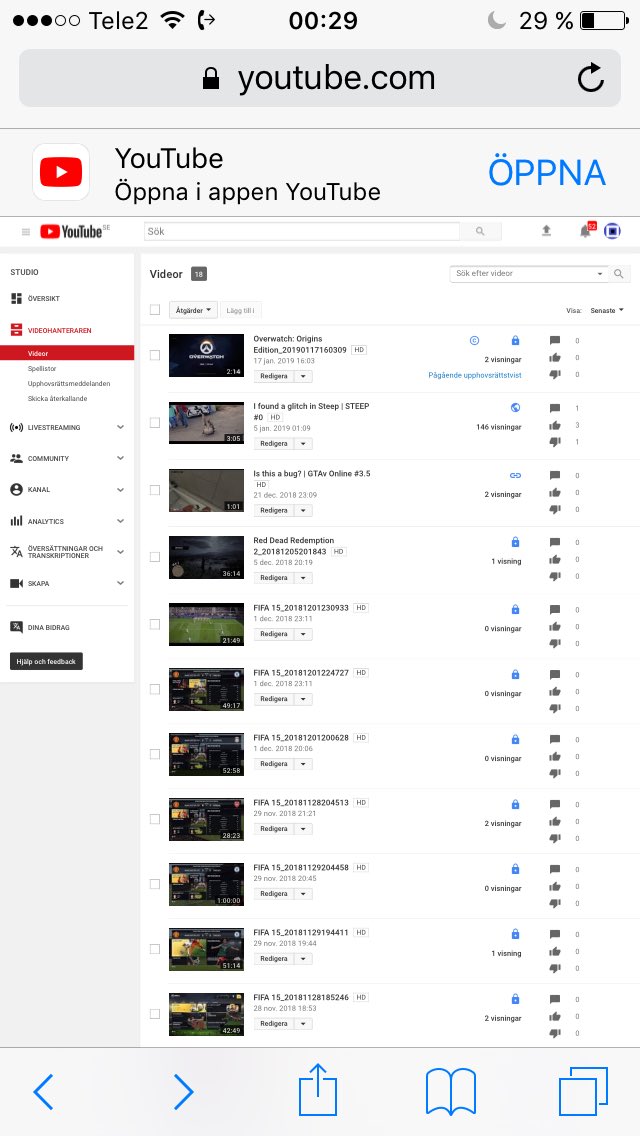This screenshot has width=640, height=1136.
Task: Select checkbox for FIFA 15_20181201224727
Action: point(154,689)
